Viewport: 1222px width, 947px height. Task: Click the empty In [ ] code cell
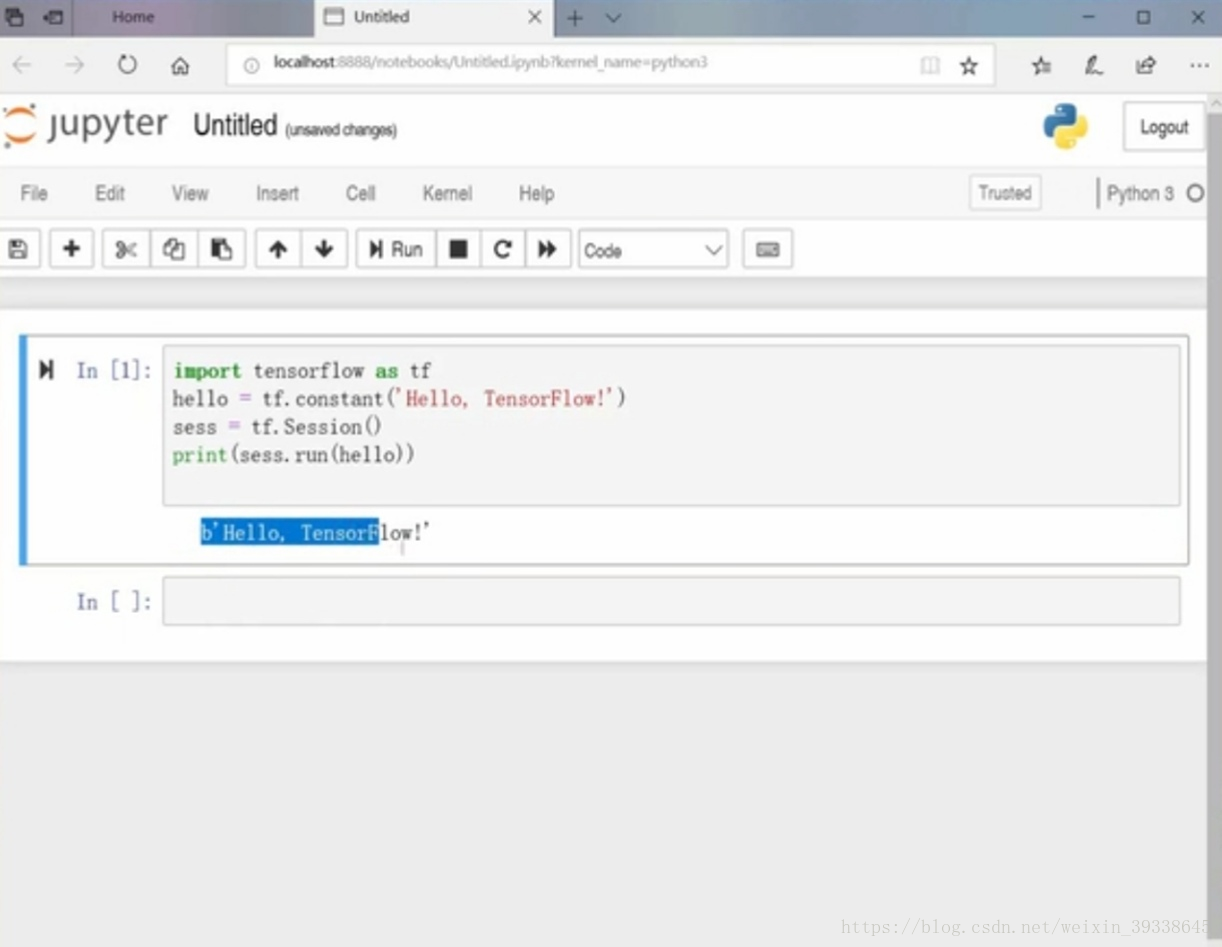pyautogui.click(x=671, y=601)
